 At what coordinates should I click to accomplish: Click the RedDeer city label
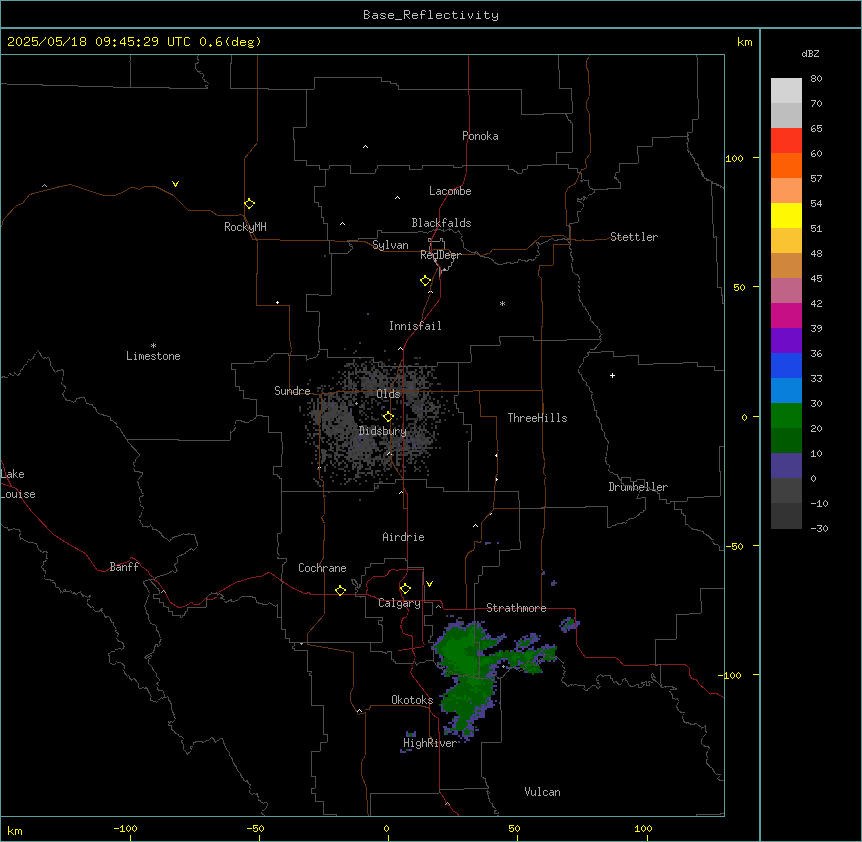click(x=440, y=255)
